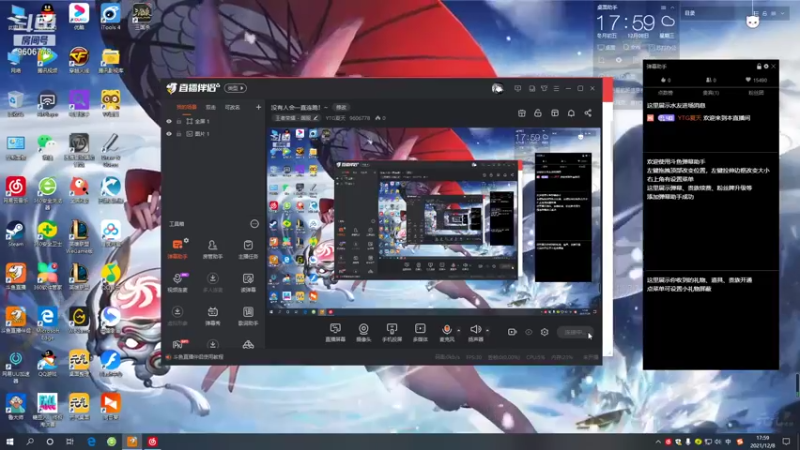Viewport: 800px width, 450px height.
Task: Toggle the padlock icon in the stream header
Action: pyautogui.click(x=538, y=113)
